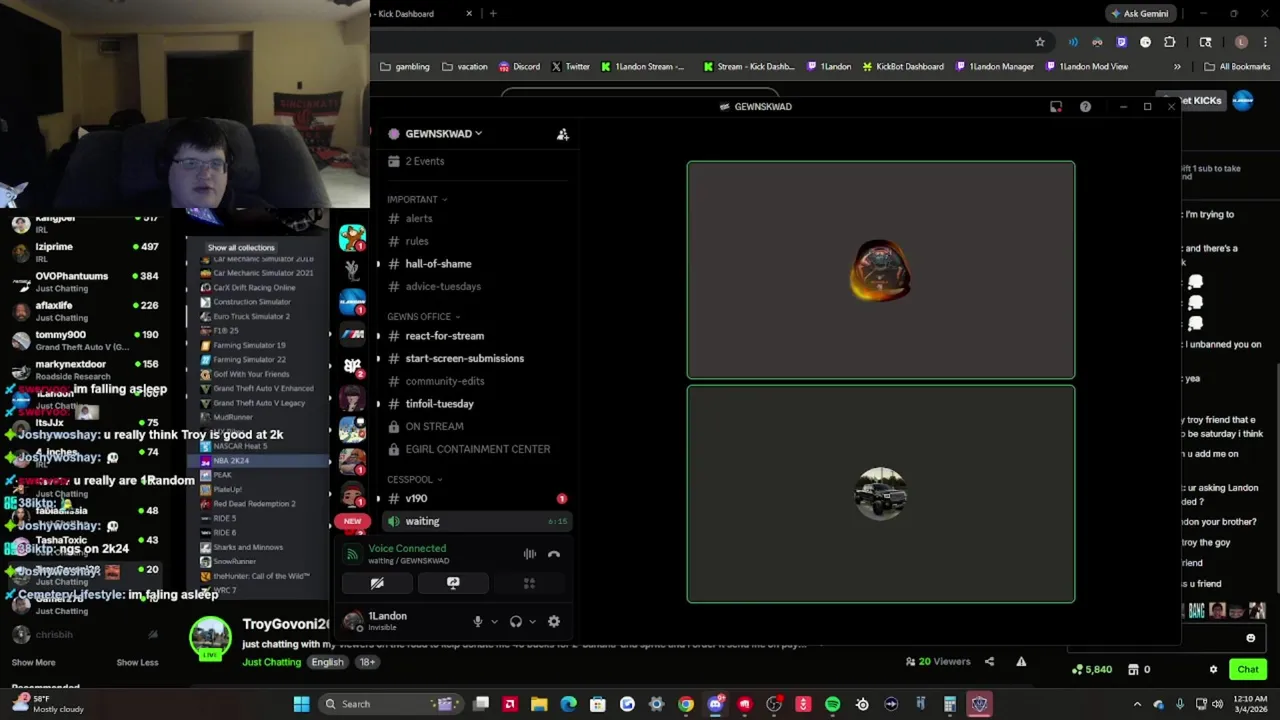1280x720 pixels.
Task: Toggle noise suppression waveform icon
Action: click(530, 554)
